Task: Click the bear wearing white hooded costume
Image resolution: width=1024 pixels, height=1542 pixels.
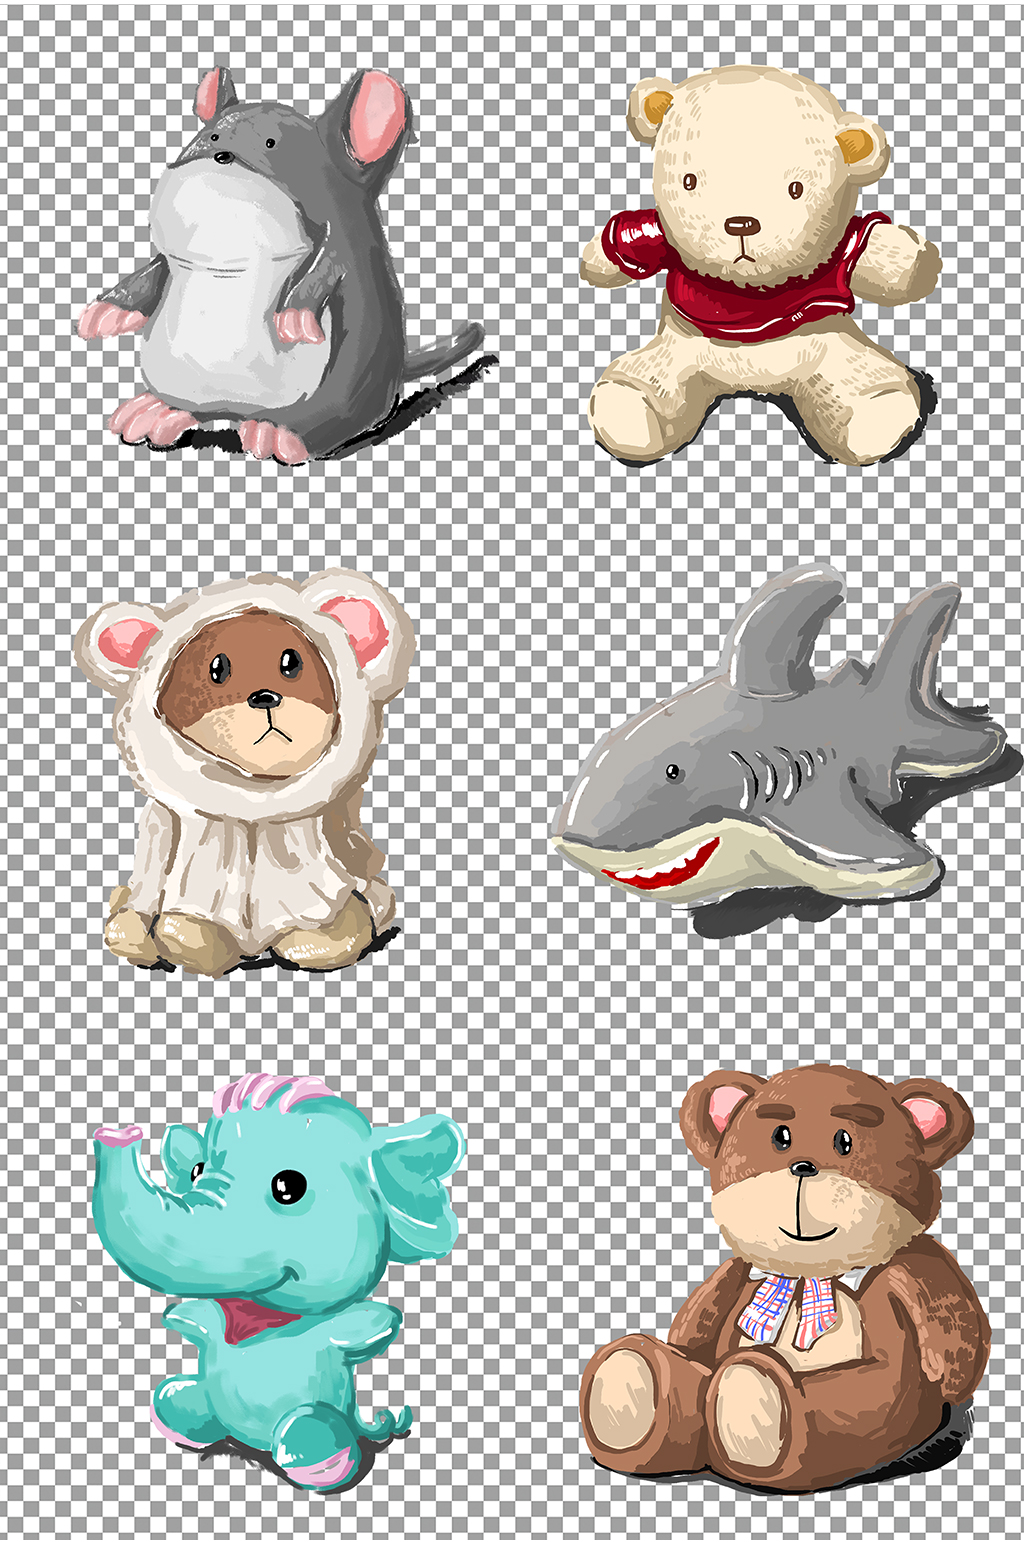Action: 245,770
